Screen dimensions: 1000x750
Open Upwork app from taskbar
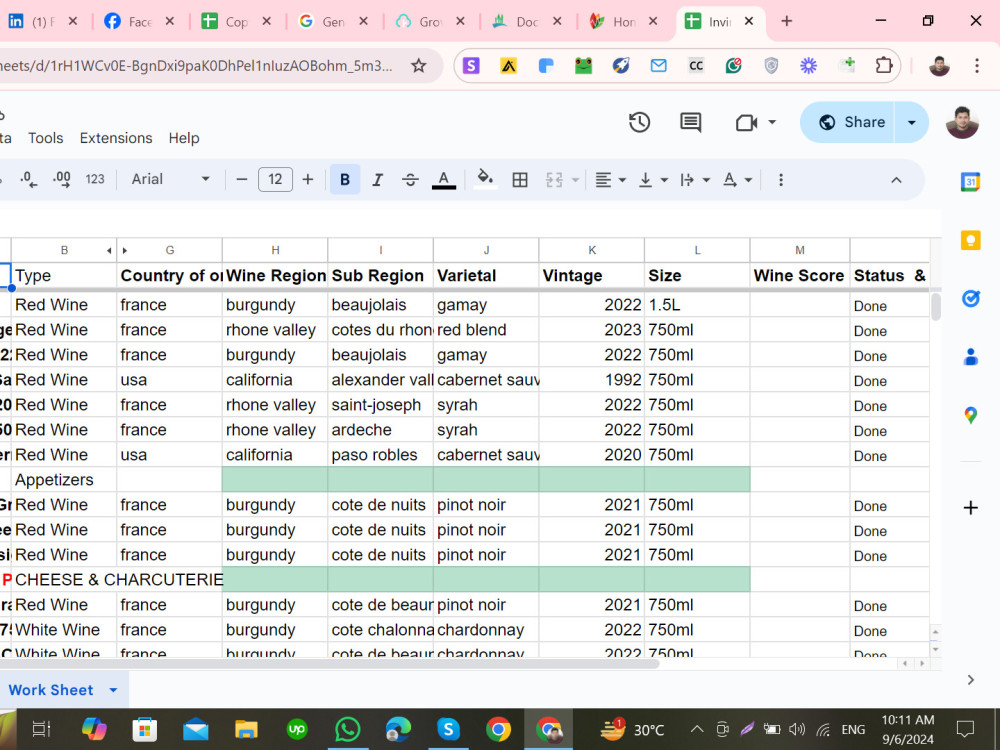297,728
